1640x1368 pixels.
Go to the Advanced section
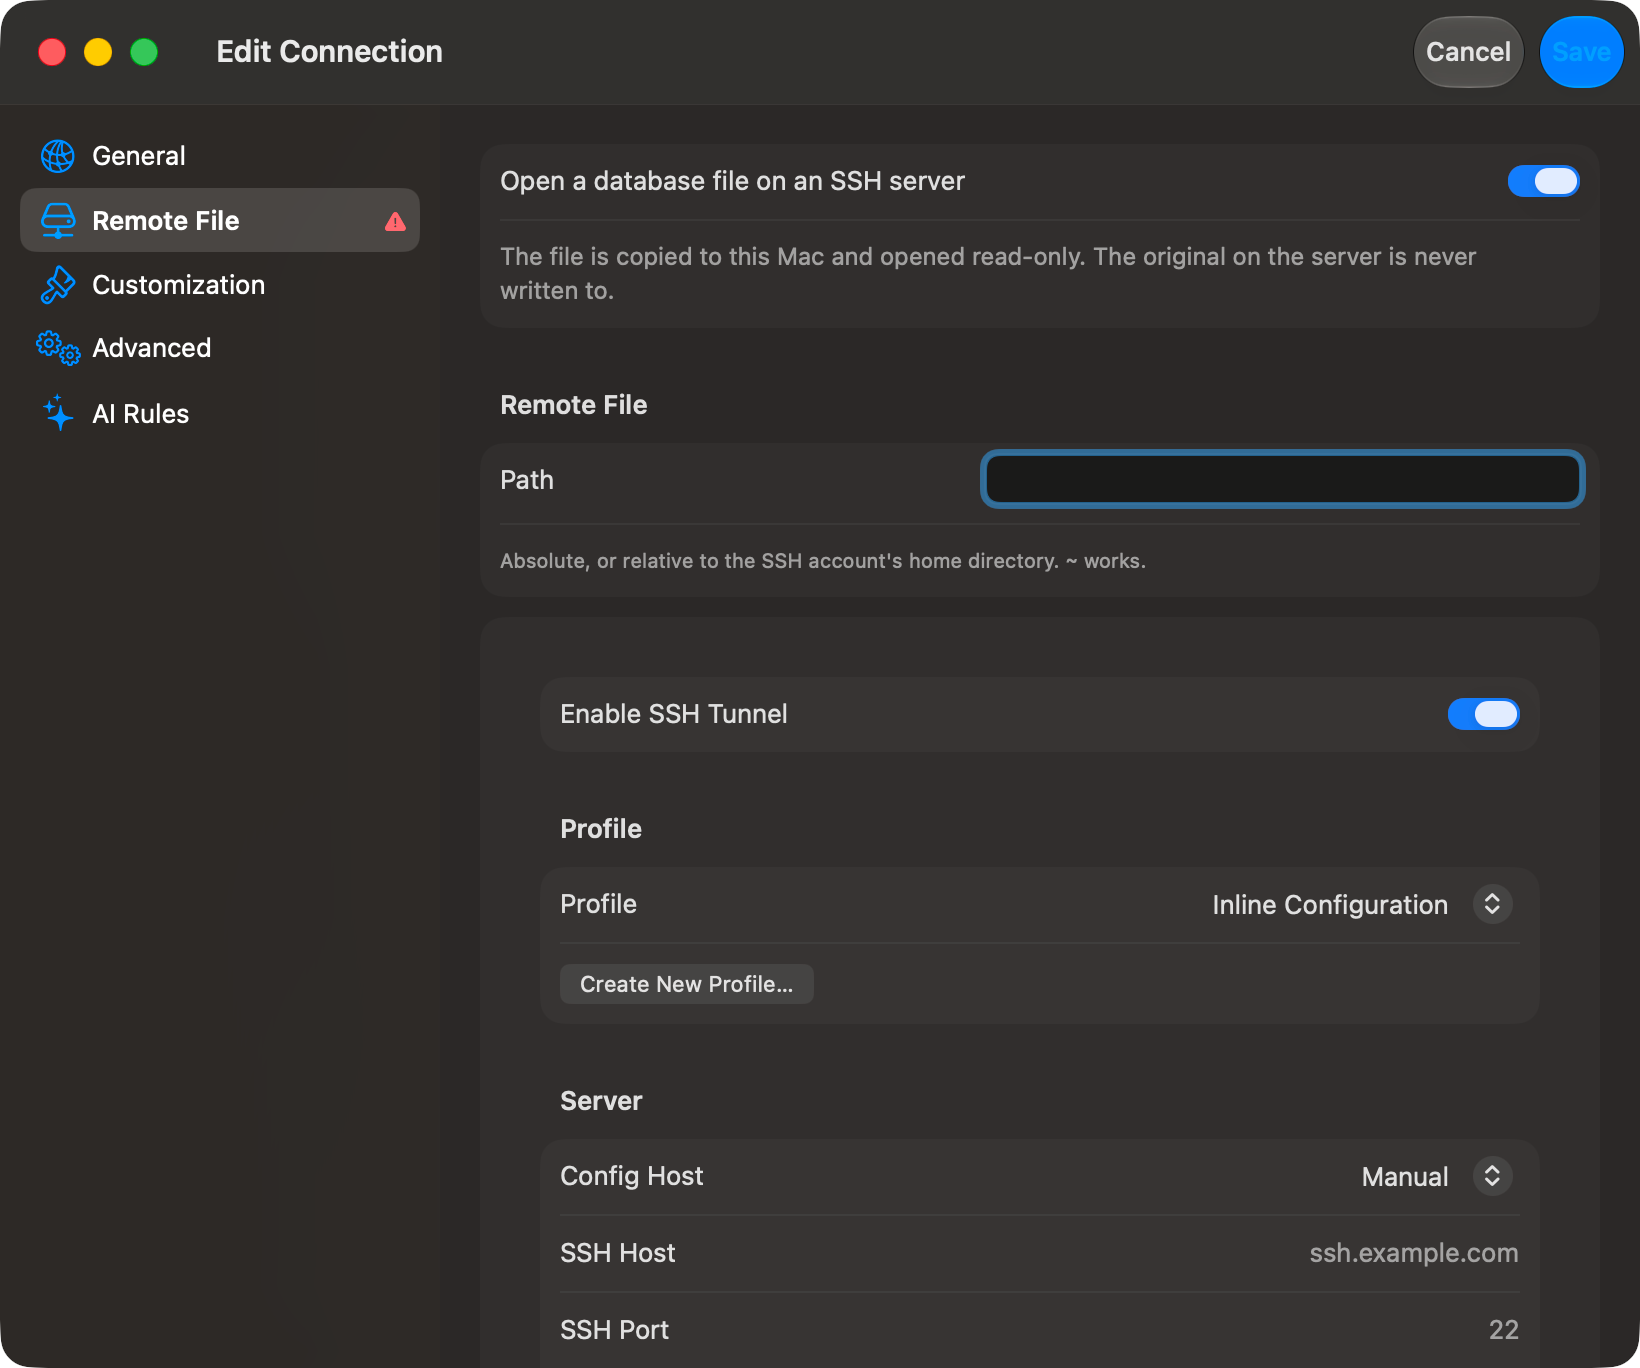pos(220,348)
